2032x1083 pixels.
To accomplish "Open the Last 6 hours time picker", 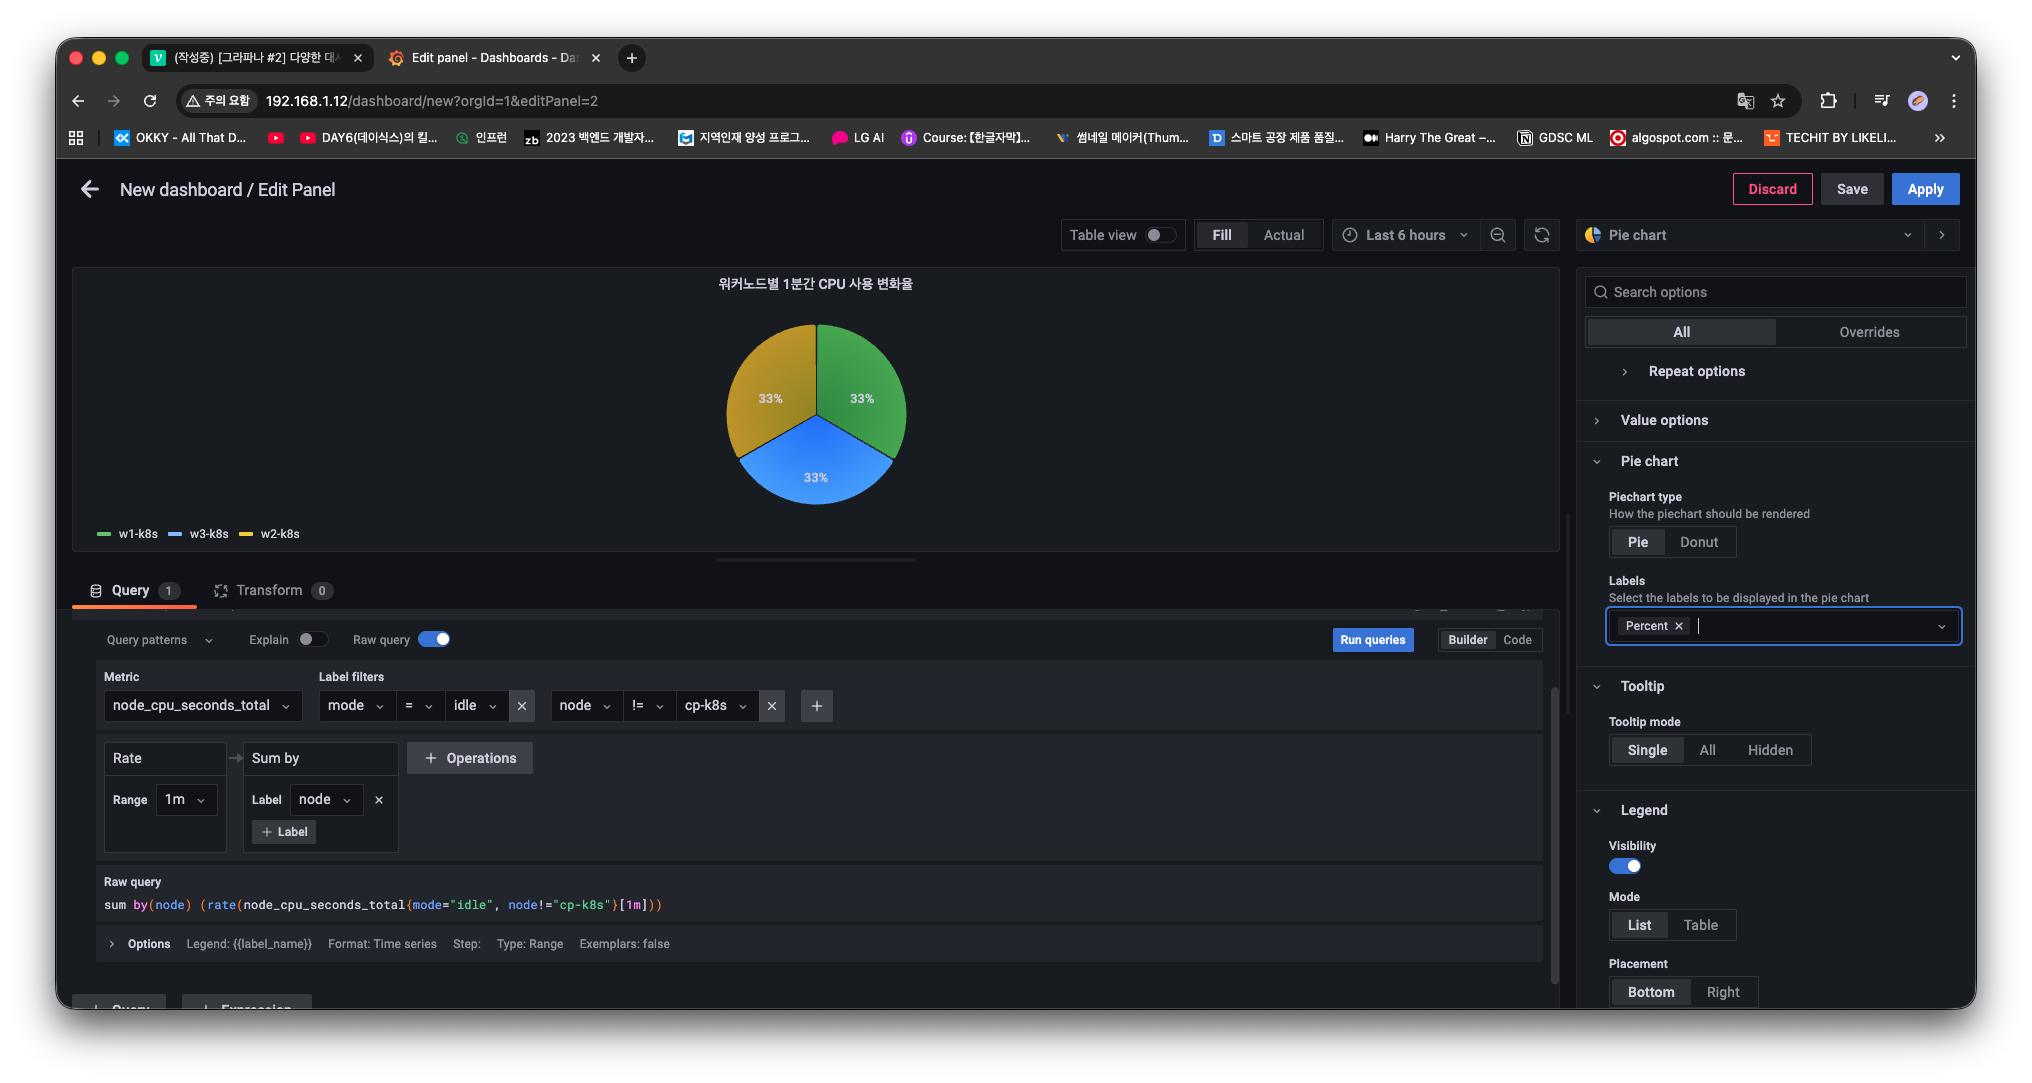I will tap(1405, 235).
